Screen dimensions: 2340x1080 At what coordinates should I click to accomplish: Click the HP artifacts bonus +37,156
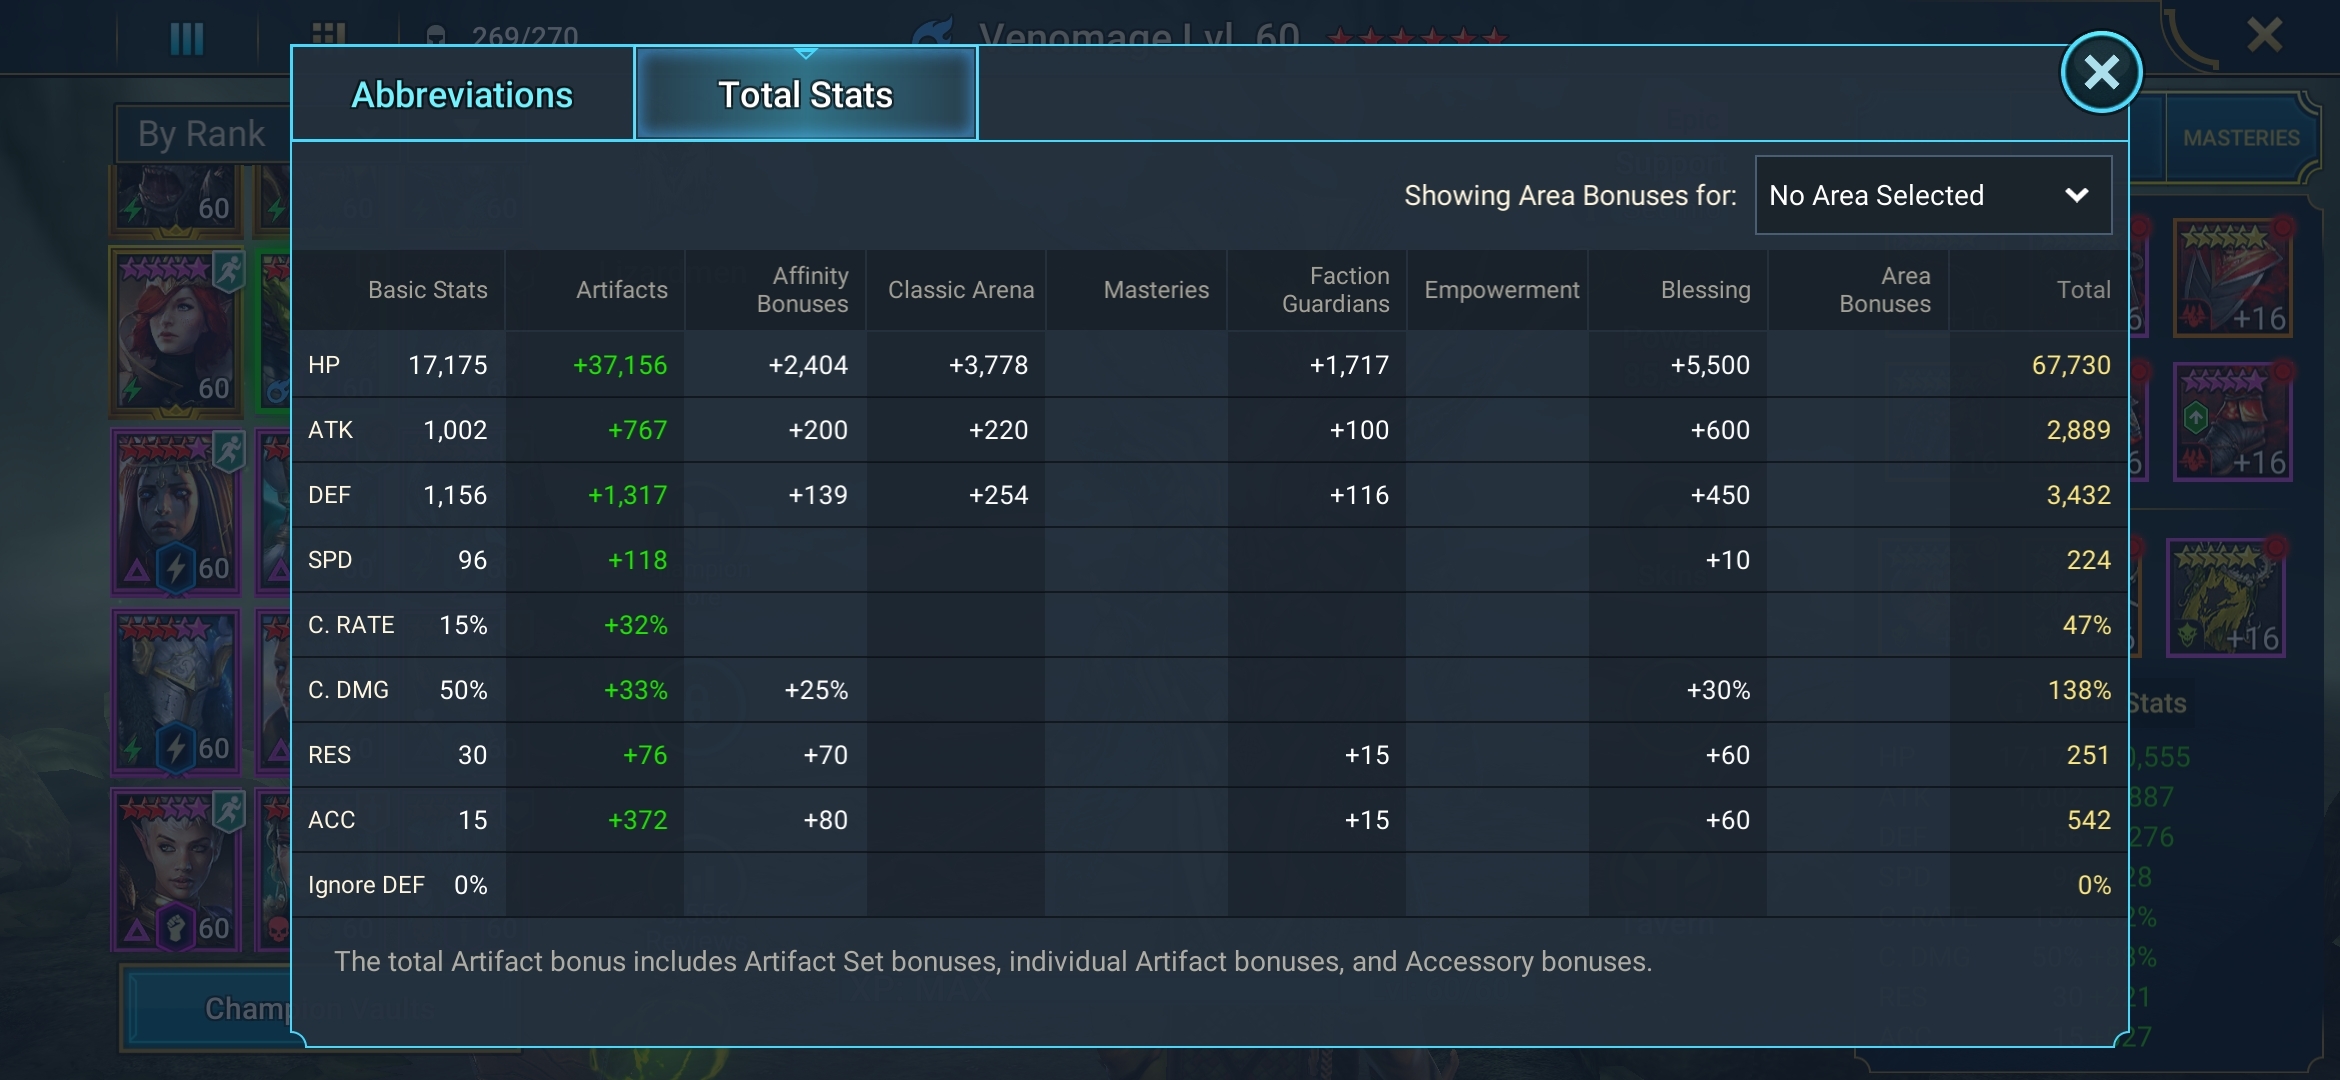tap(620, 365)
